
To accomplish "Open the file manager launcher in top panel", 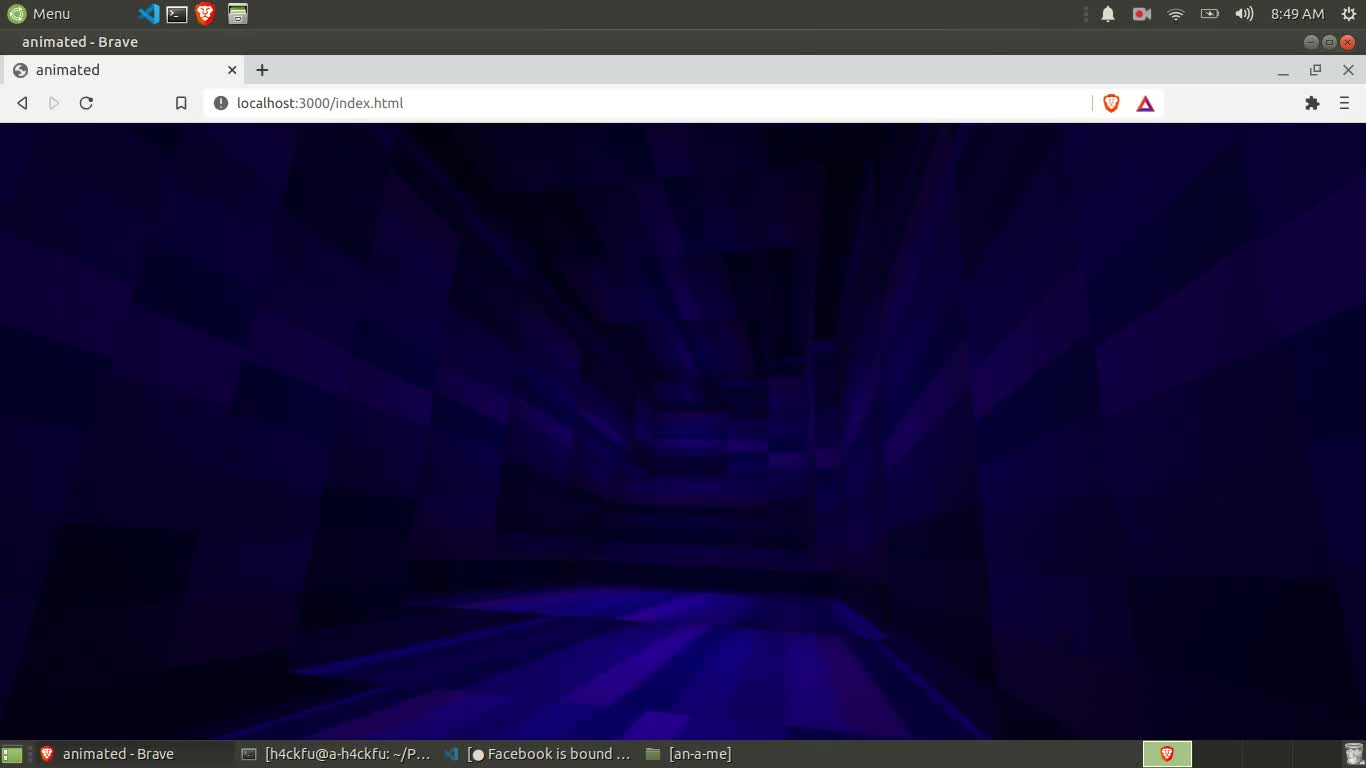I will (x=237, y=14).
